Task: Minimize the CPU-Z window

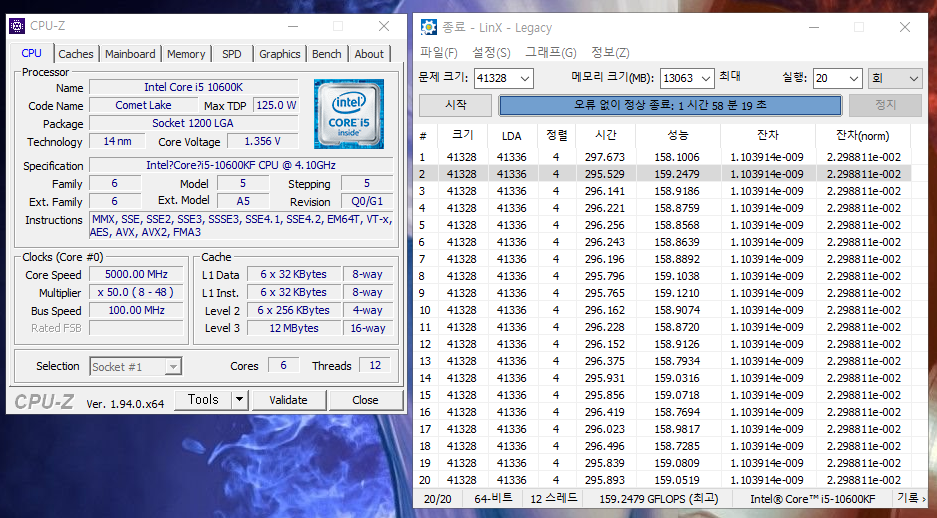Action: tap(293, 26)
